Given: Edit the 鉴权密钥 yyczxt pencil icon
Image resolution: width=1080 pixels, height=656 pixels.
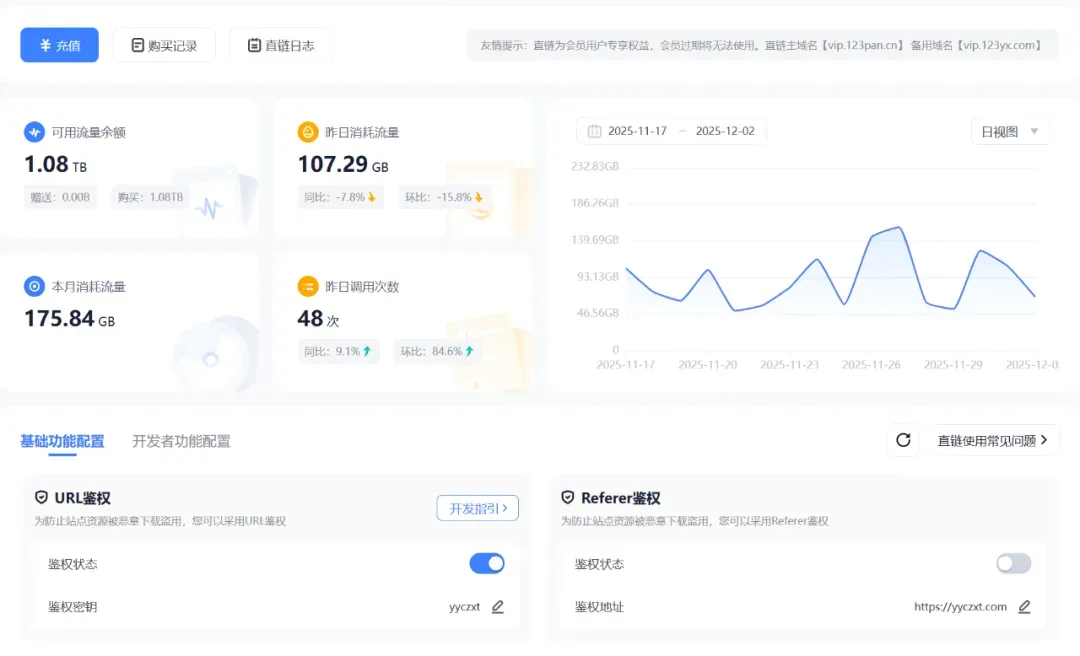Looking at the screenshot, I should point(497,607).
